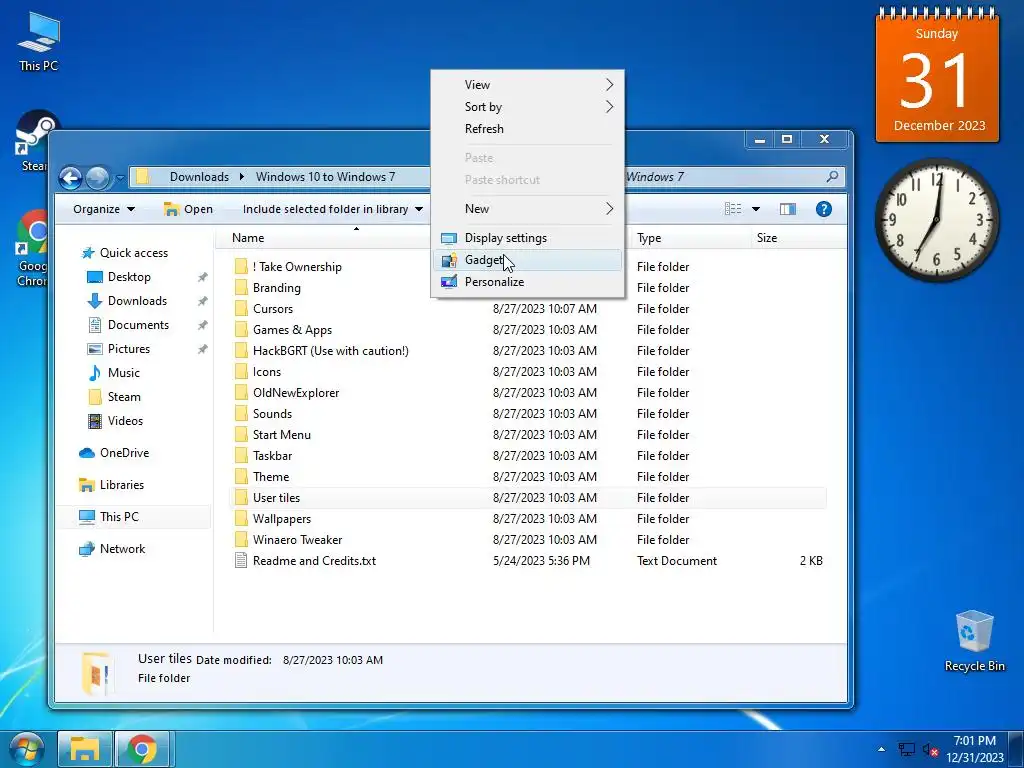This screenshot has width=1024, height=768.
Task: Click the Display settings menu icon
Action: pyautogui.click(x=449, y=238)
